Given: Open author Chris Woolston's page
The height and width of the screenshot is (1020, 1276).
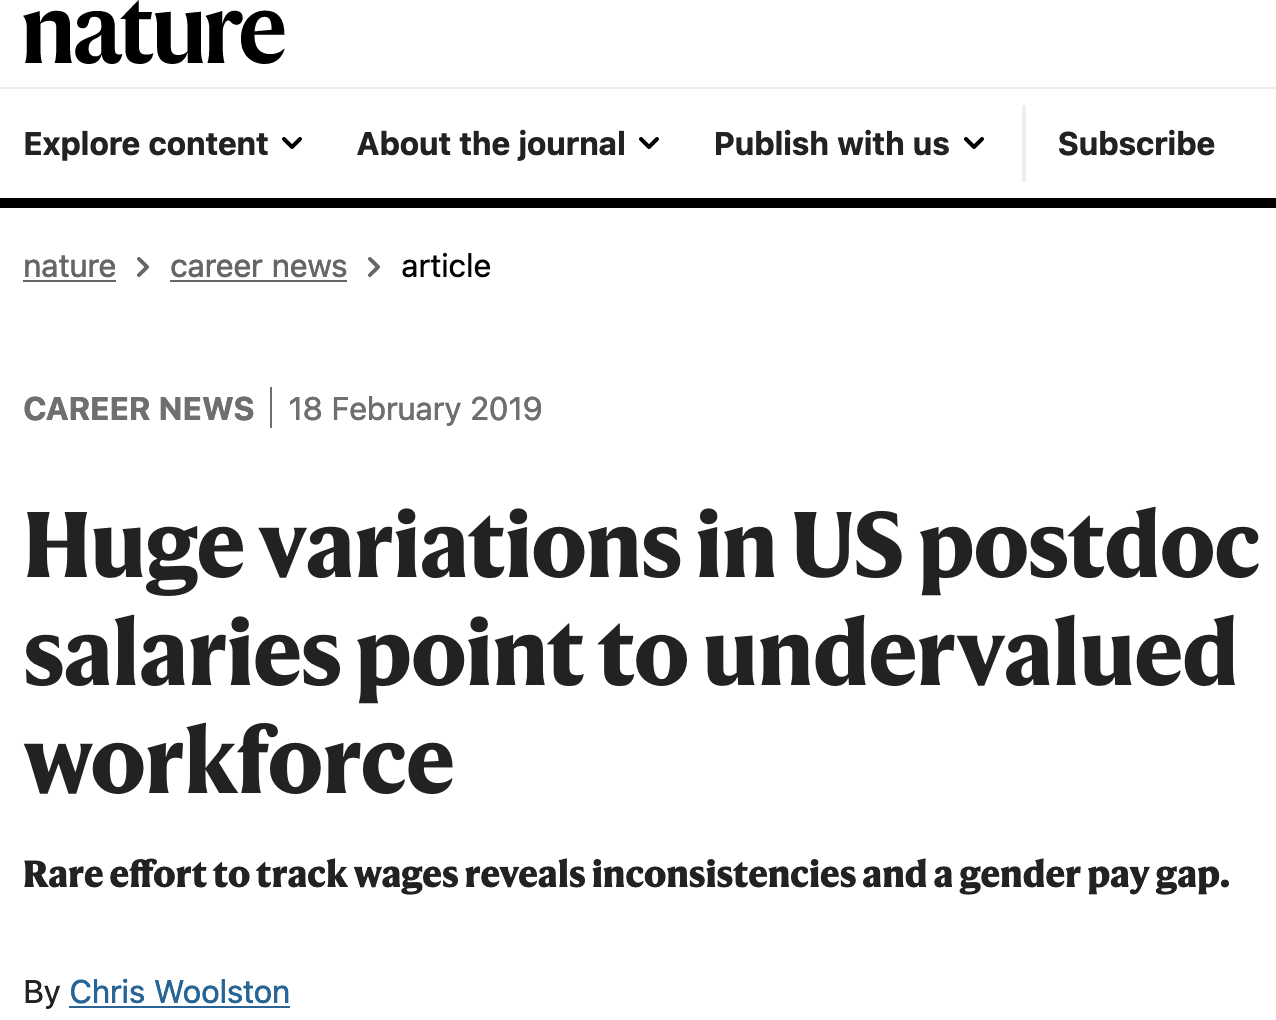Looking at the screenshot, I should 180,992.
